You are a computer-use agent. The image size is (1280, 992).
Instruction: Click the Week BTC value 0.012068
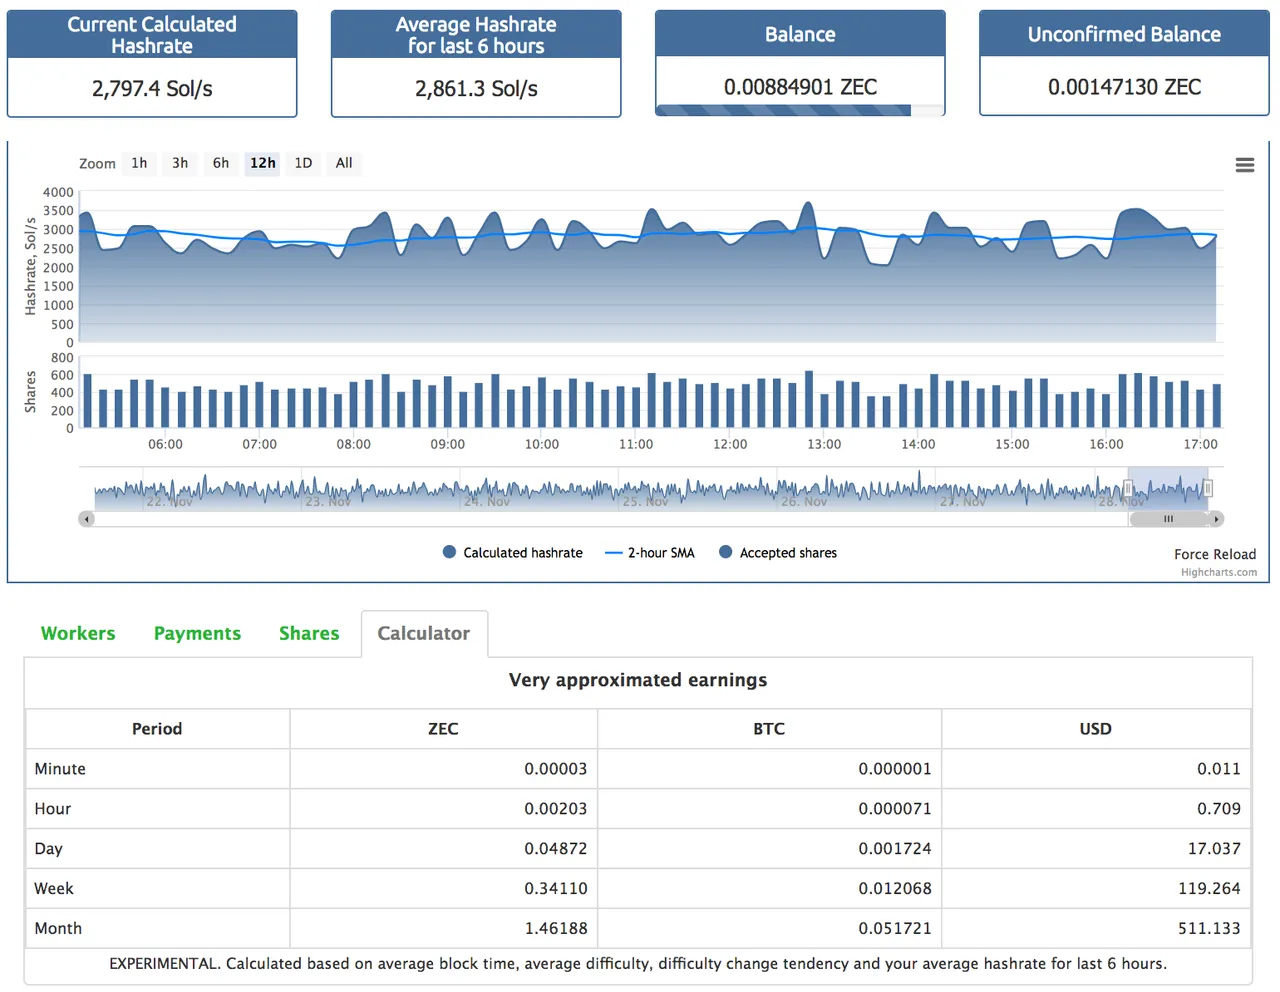click(x=895, y=888)
